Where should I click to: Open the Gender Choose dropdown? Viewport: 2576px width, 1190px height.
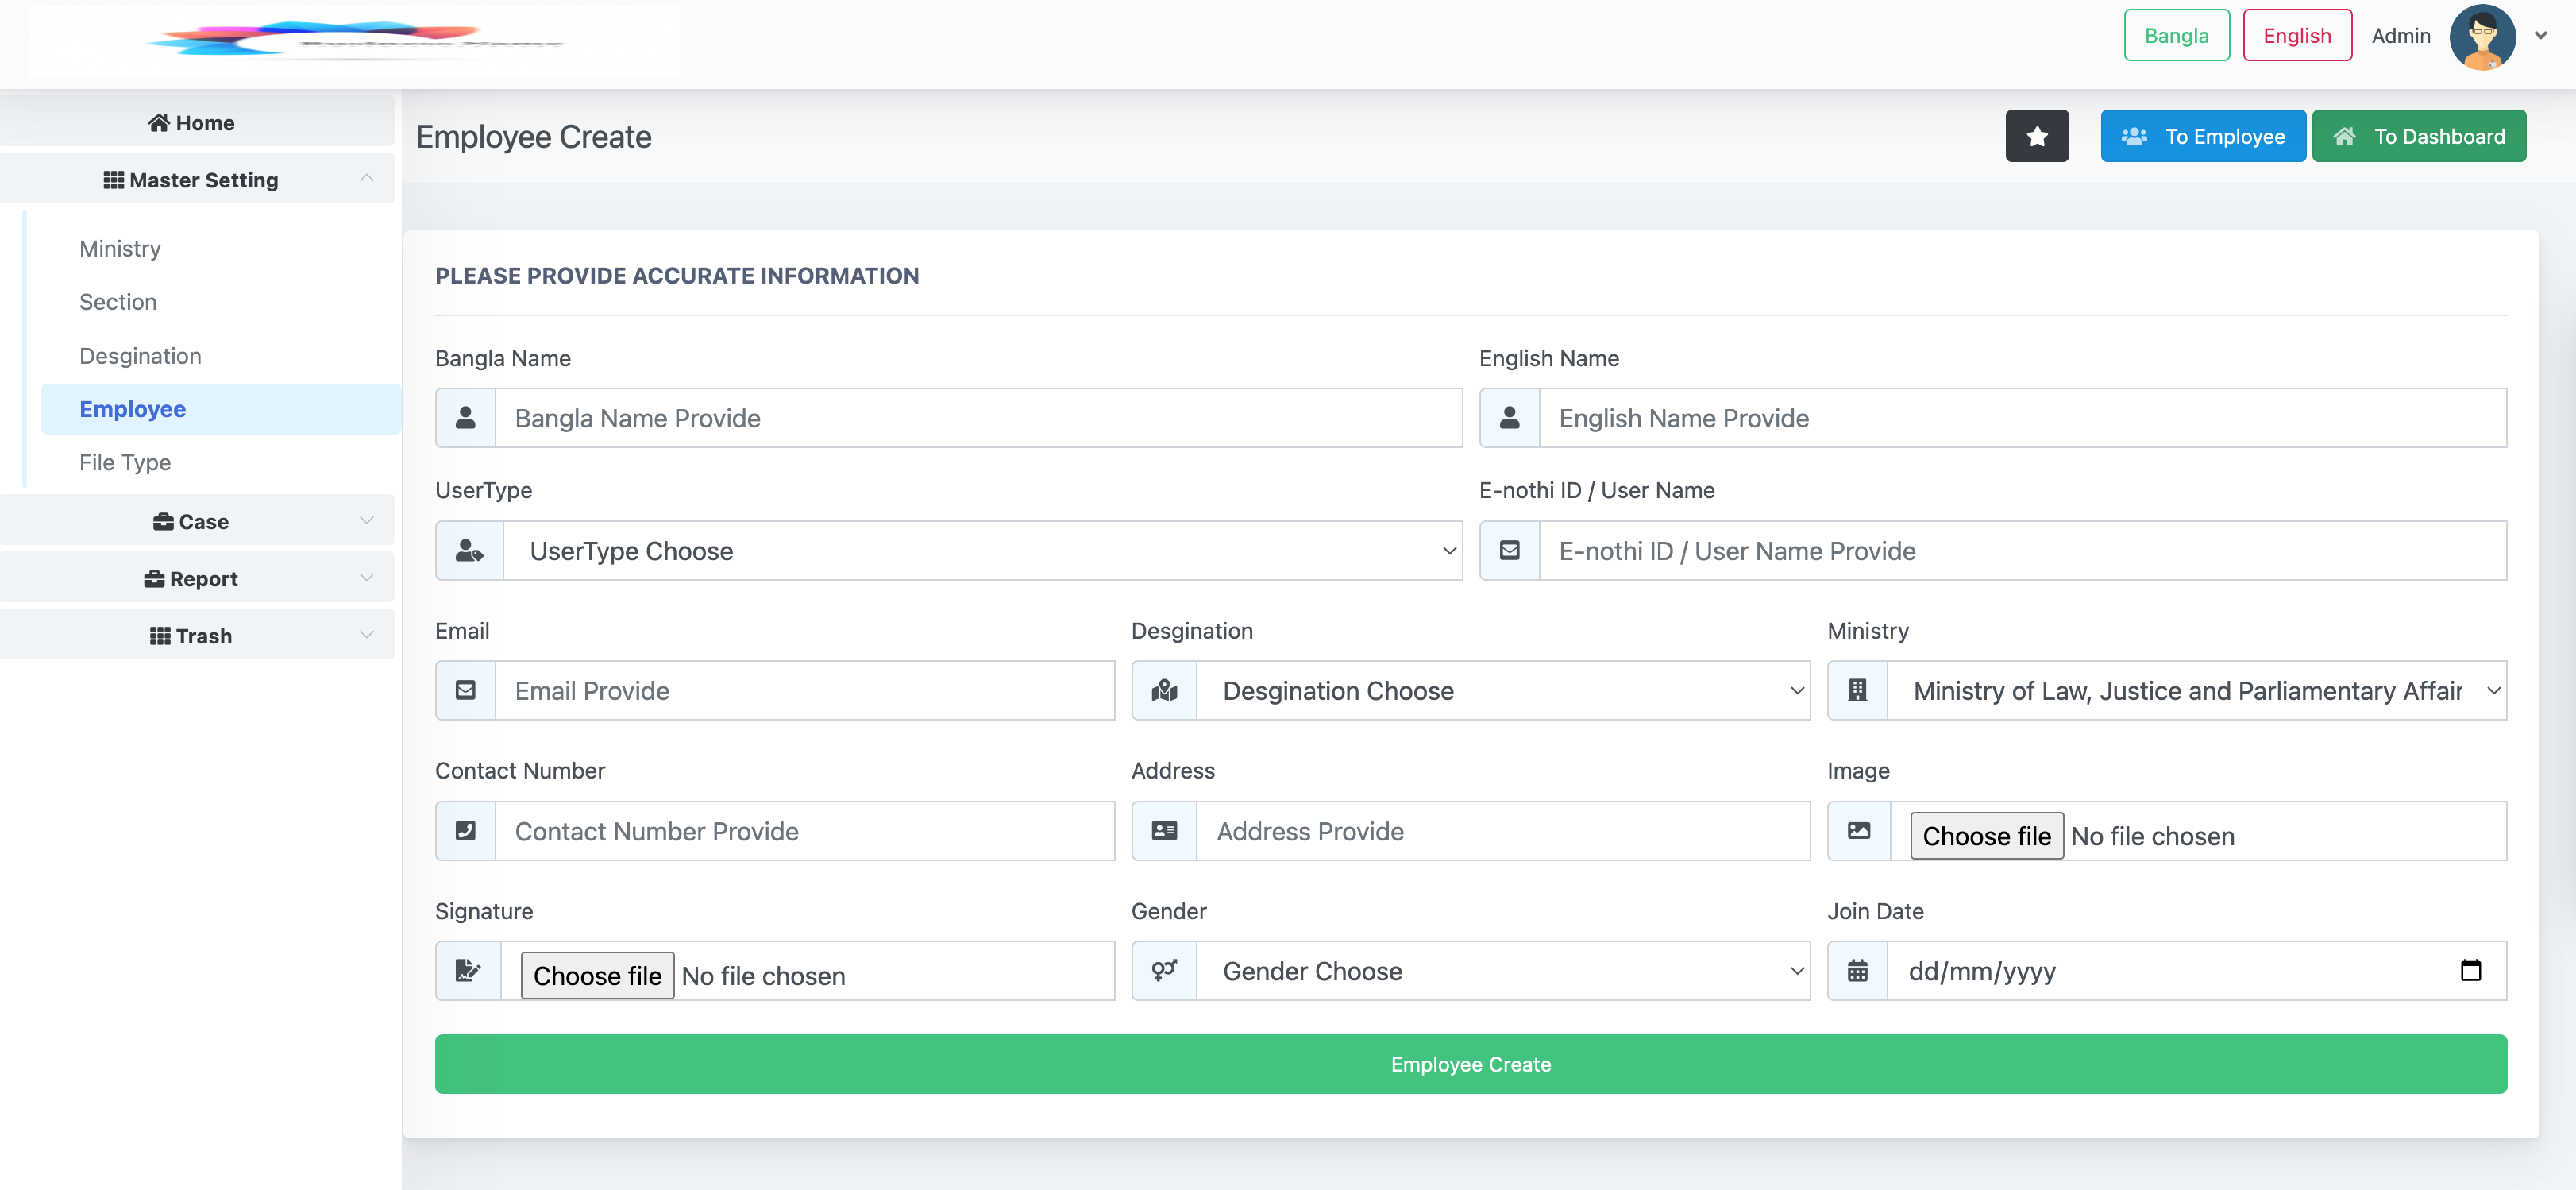[x=1503, y=970]
